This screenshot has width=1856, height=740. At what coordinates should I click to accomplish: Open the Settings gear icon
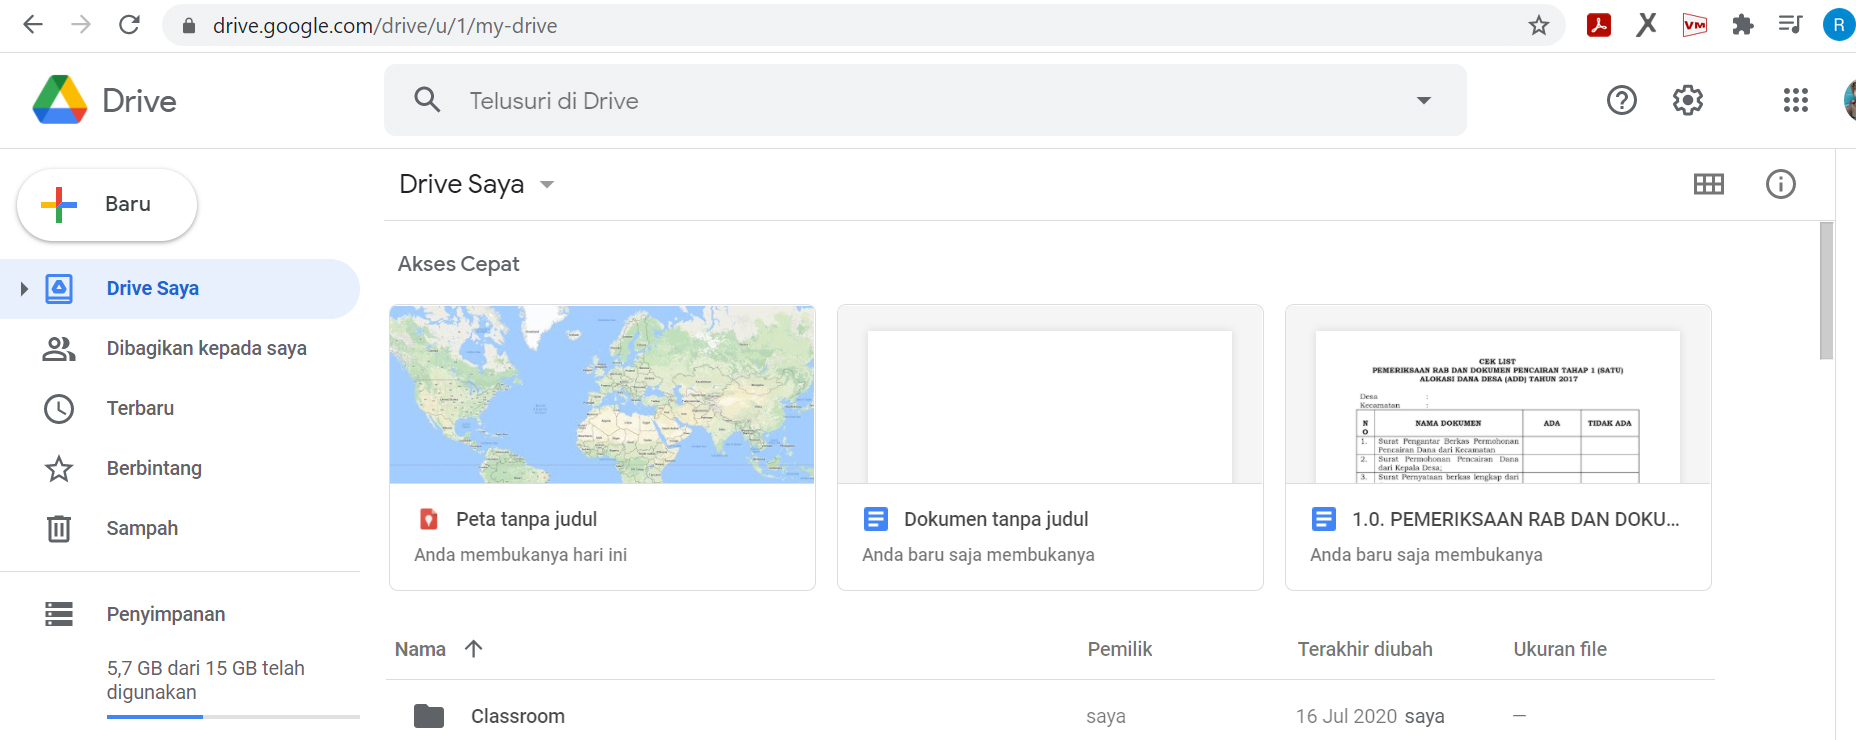pyautogui.click(x=1688, y=100)
